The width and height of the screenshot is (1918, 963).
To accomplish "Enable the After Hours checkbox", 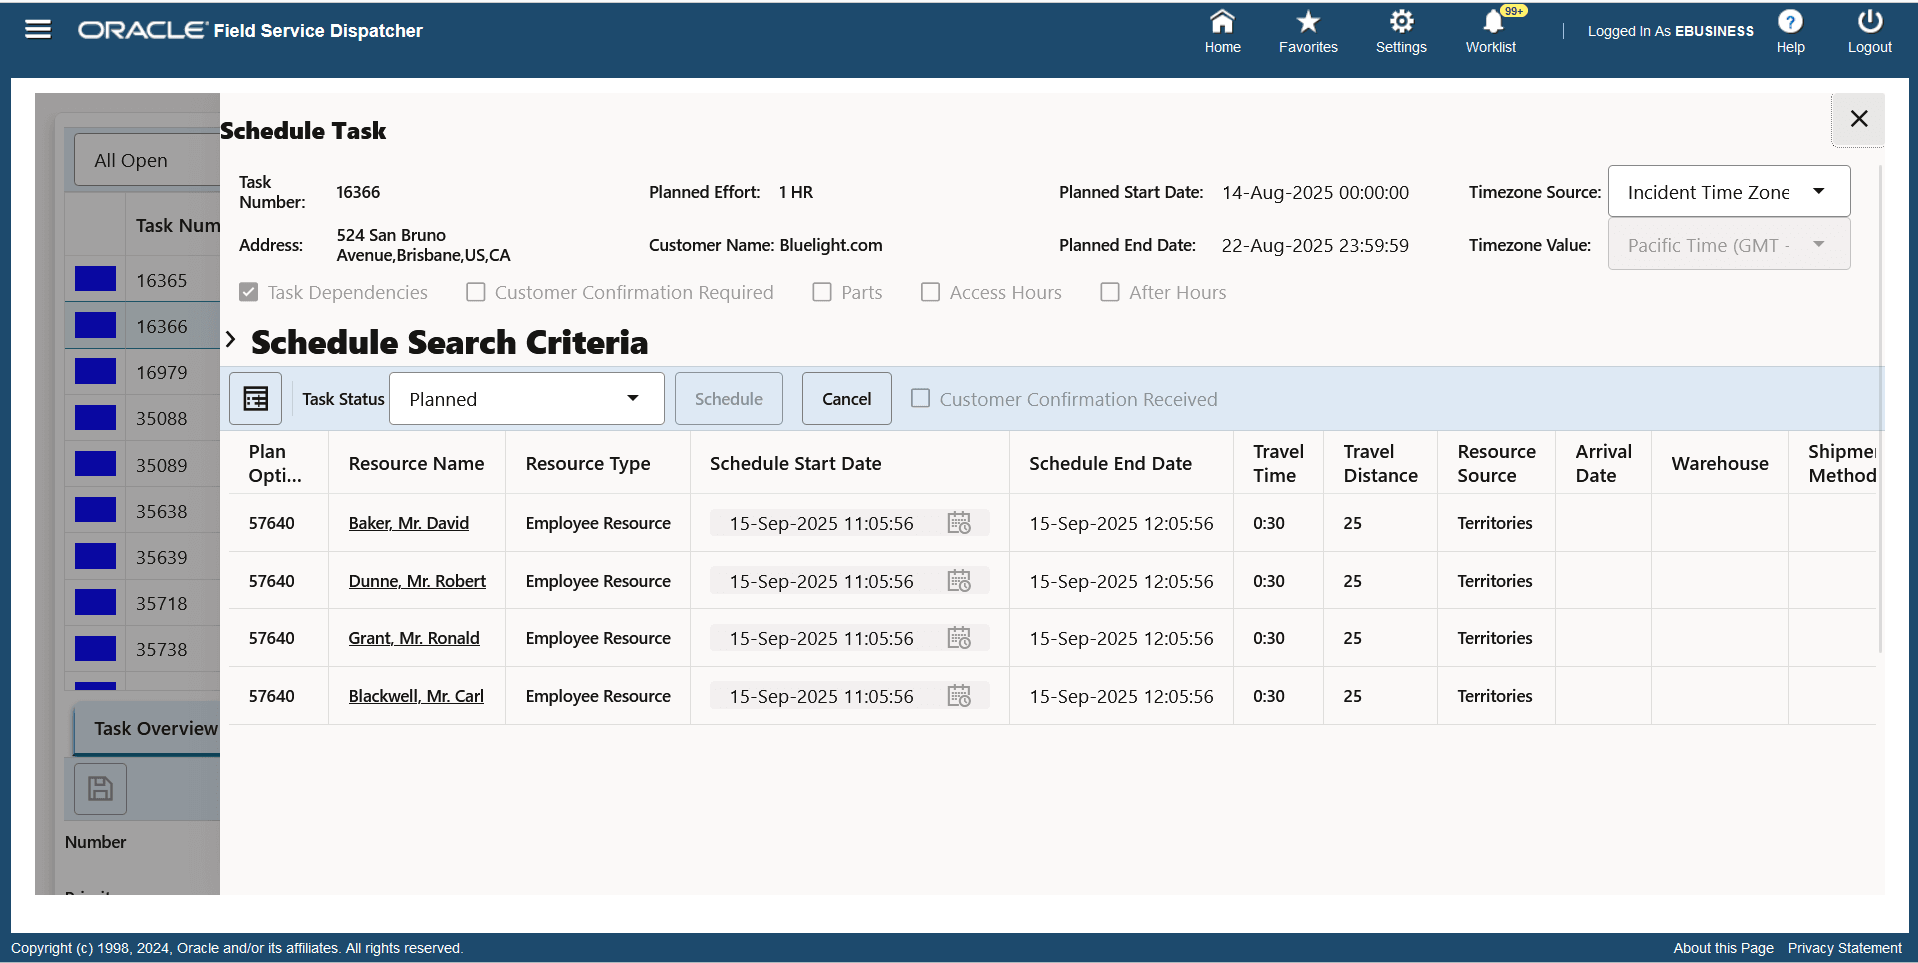I will coord(1109,292).
